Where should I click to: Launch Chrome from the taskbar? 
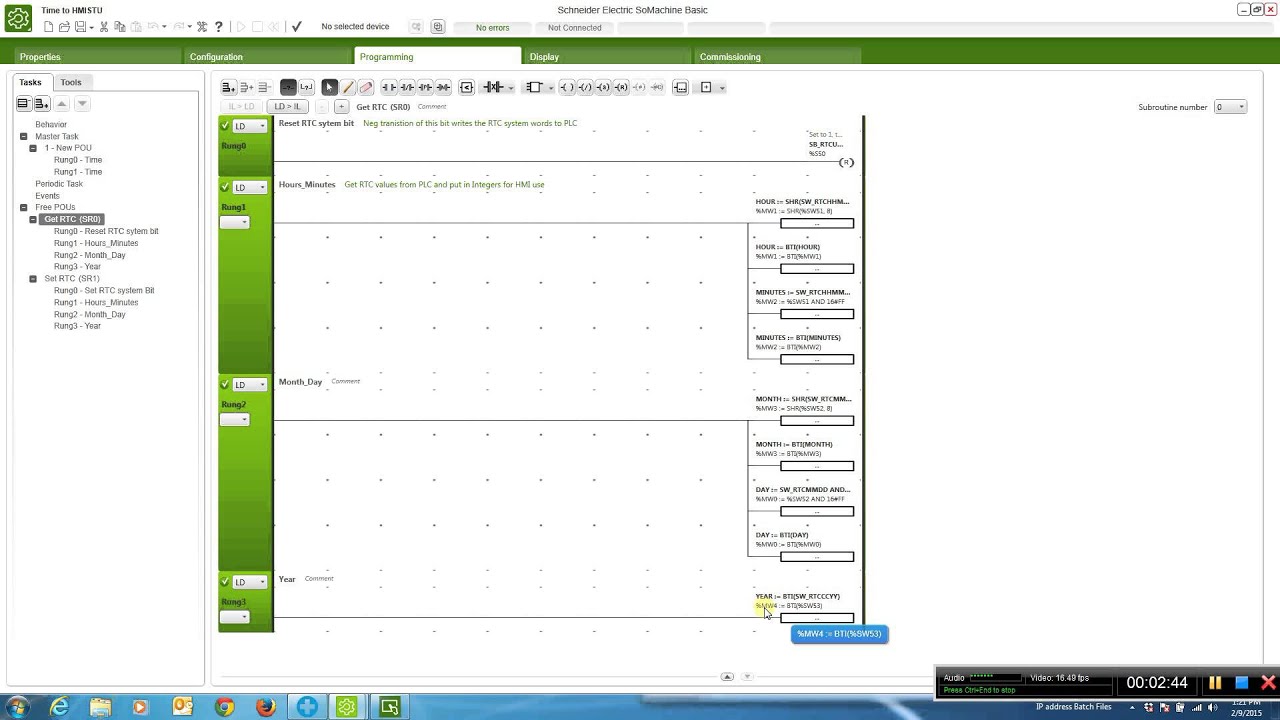pos(224,707)
